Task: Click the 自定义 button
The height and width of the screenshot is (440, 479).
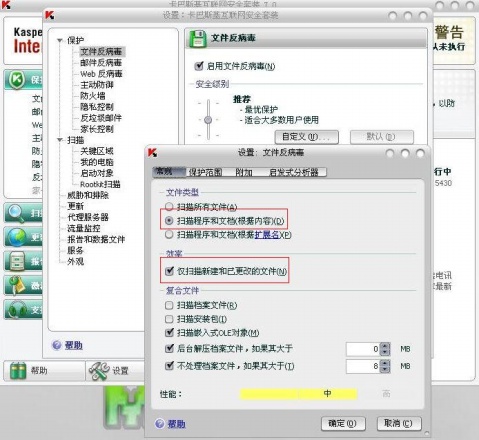Action: (306, 137)
